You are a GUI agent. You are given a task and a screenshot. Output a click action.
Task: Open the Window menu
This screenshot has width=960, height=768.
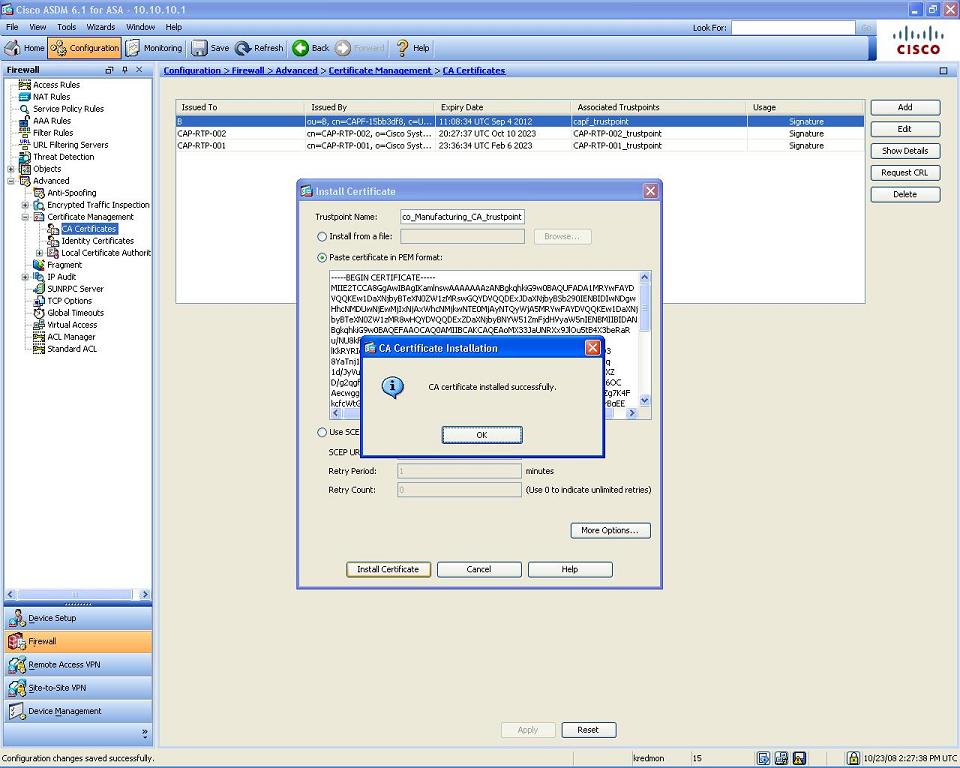[x=140, y=27]
